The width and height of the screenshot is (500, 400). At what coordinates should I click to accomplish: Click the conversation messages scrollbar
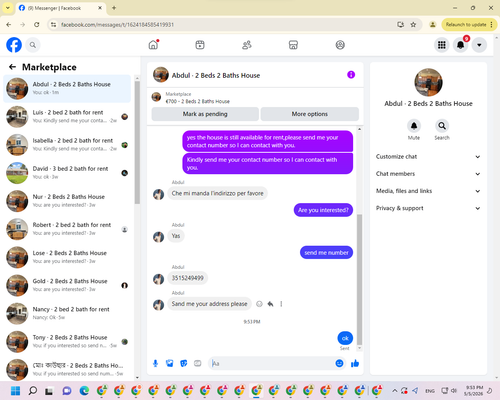359,278
